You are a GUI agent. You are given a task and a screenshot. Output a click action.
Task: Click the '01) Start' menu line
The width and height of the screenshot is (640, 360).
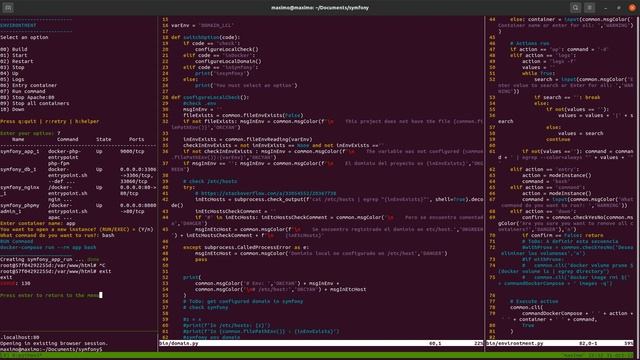pos(14,55)
